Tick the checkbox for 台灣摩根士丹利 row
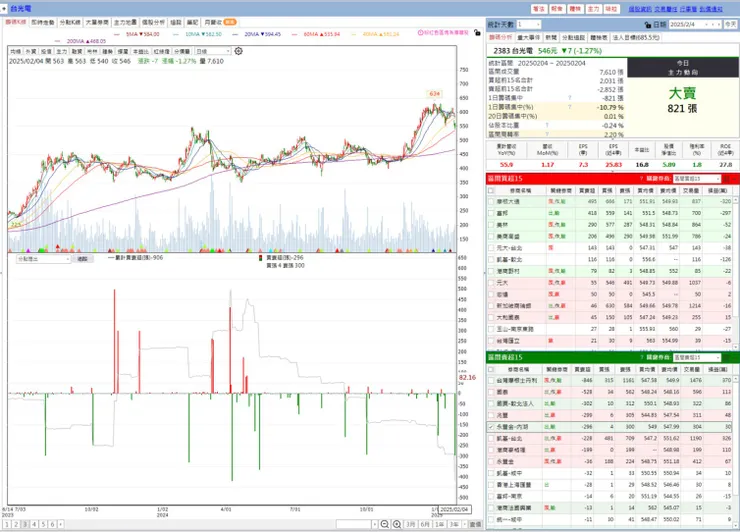 click(x=491, y=380)
